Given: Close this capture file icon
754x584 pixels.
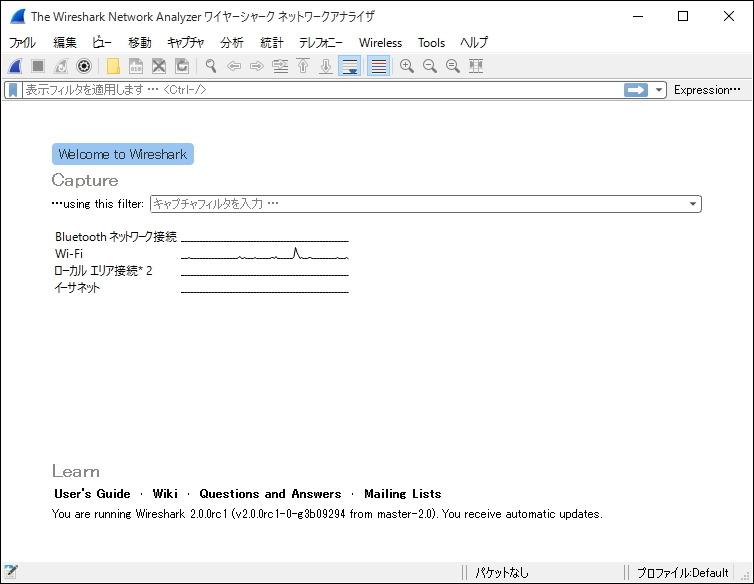Looking at the screenshot, I should tap(159, 66).
